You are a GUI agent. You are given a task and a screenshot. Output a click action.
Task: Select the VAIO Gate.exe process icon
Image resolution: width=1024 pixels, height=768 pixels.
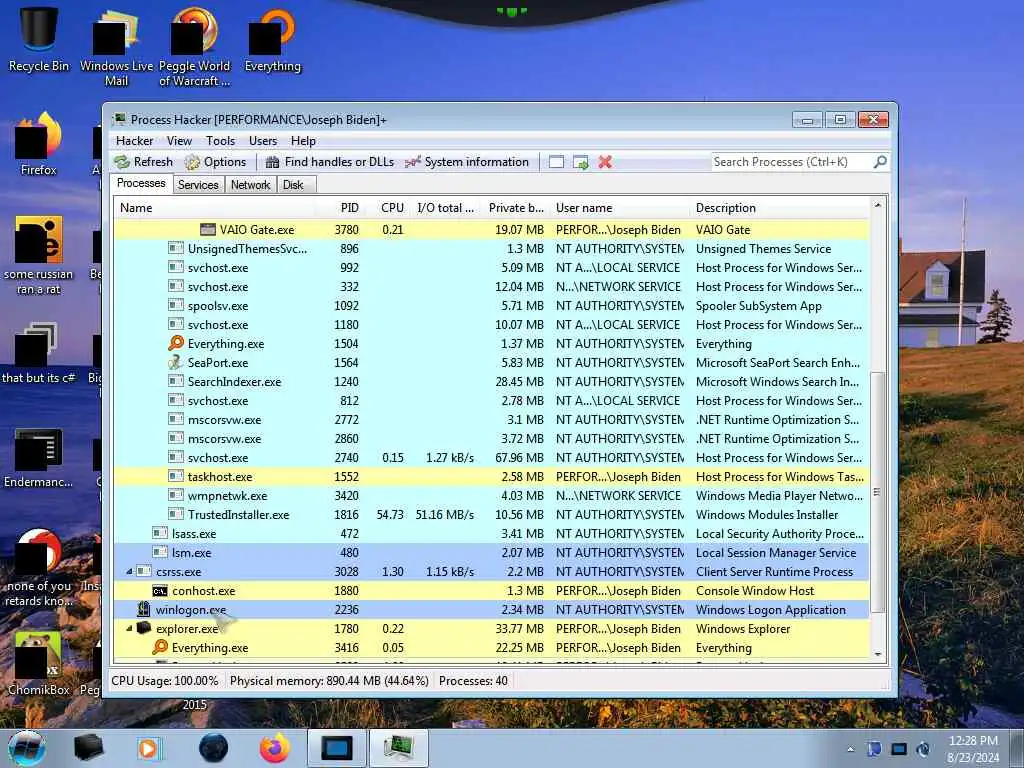(x=208, y=229)
